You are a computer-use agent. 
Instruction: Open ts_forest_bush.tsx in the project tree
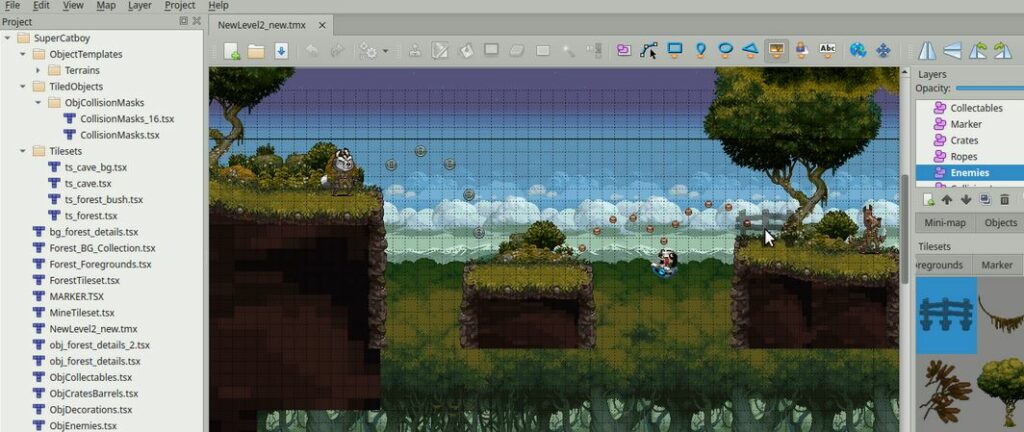103,200
